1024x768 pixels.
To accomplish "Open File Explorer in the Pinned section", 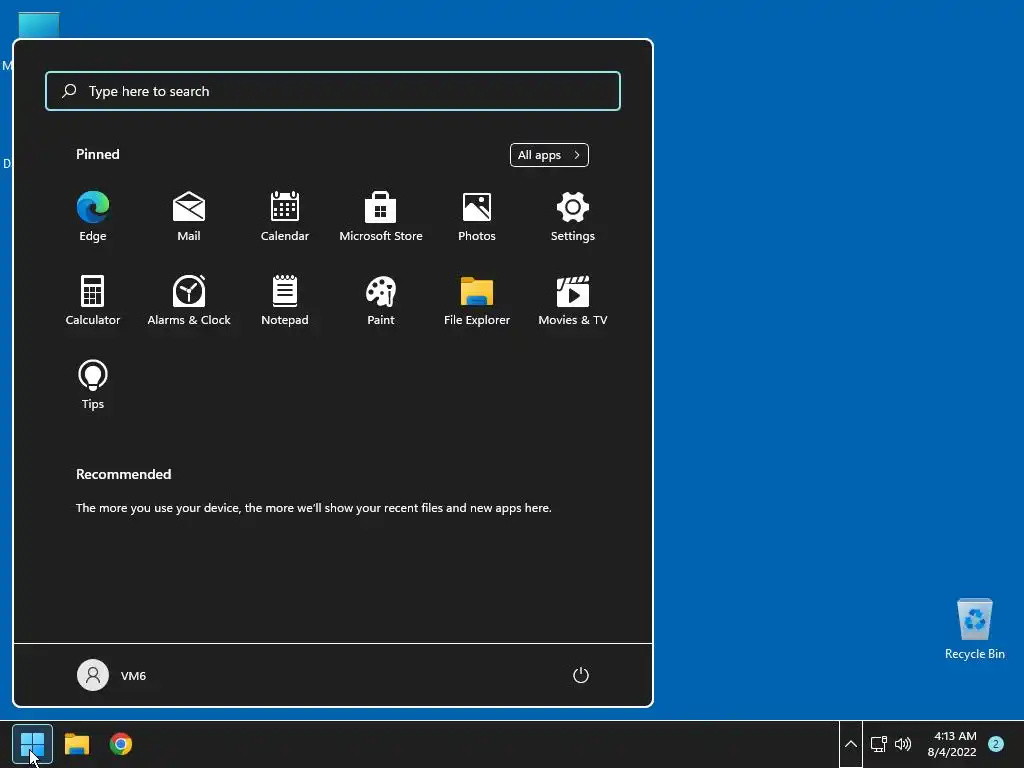I will click(477, 300).
